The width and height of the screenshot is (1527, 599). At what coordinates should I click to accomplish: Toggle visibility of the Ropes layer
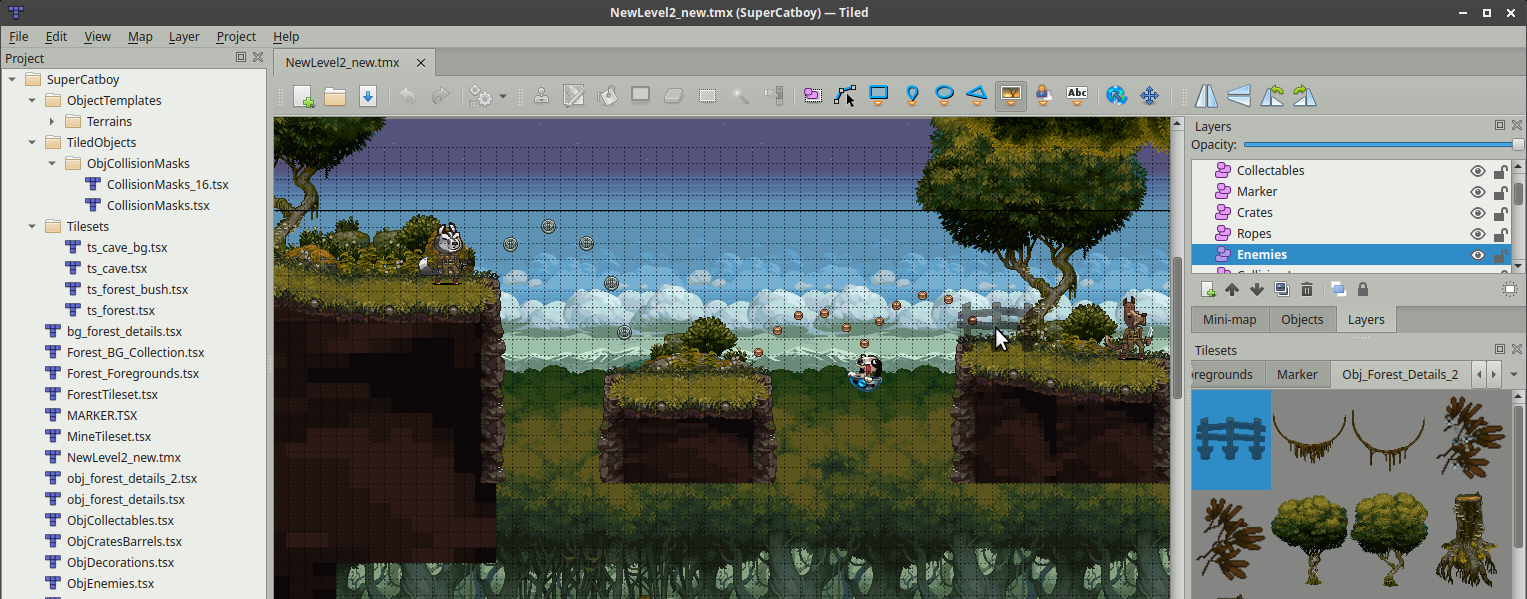[x=1478, y=233]
